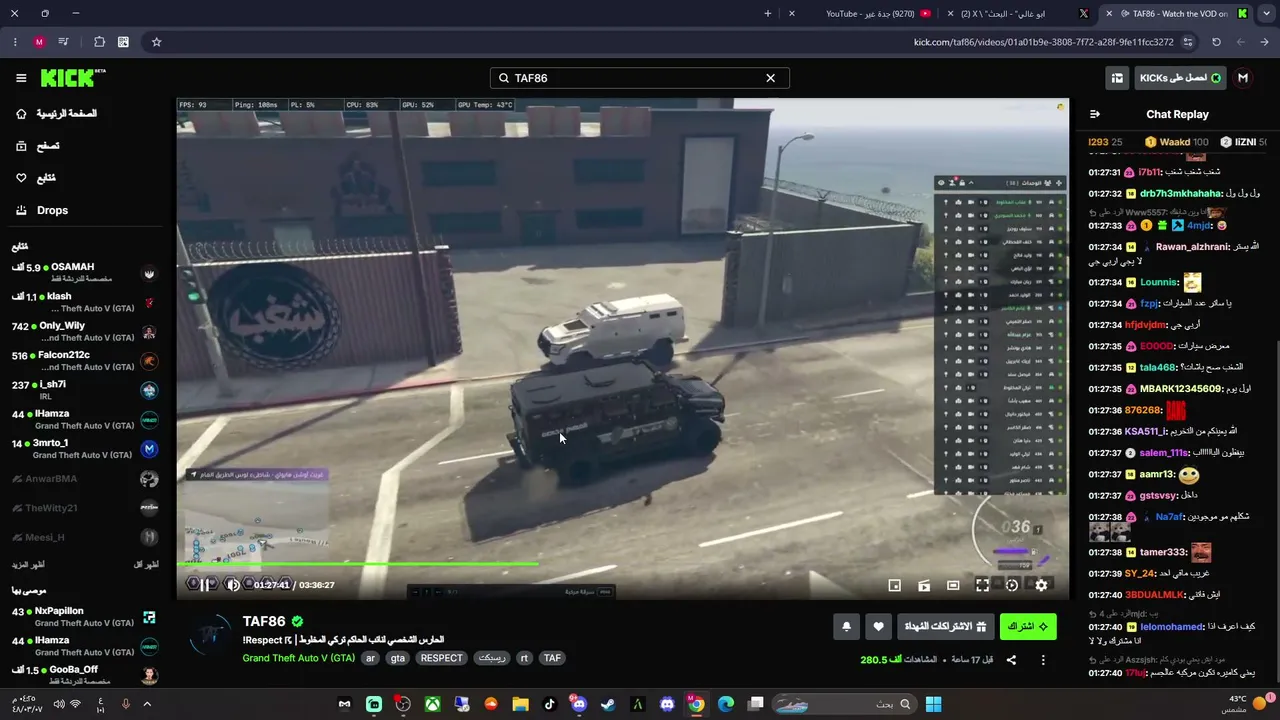Image resolution: width=1280 pixels, height=720 pixels.
Task: Open more options menu below the video
Action: coord(1043,660)
